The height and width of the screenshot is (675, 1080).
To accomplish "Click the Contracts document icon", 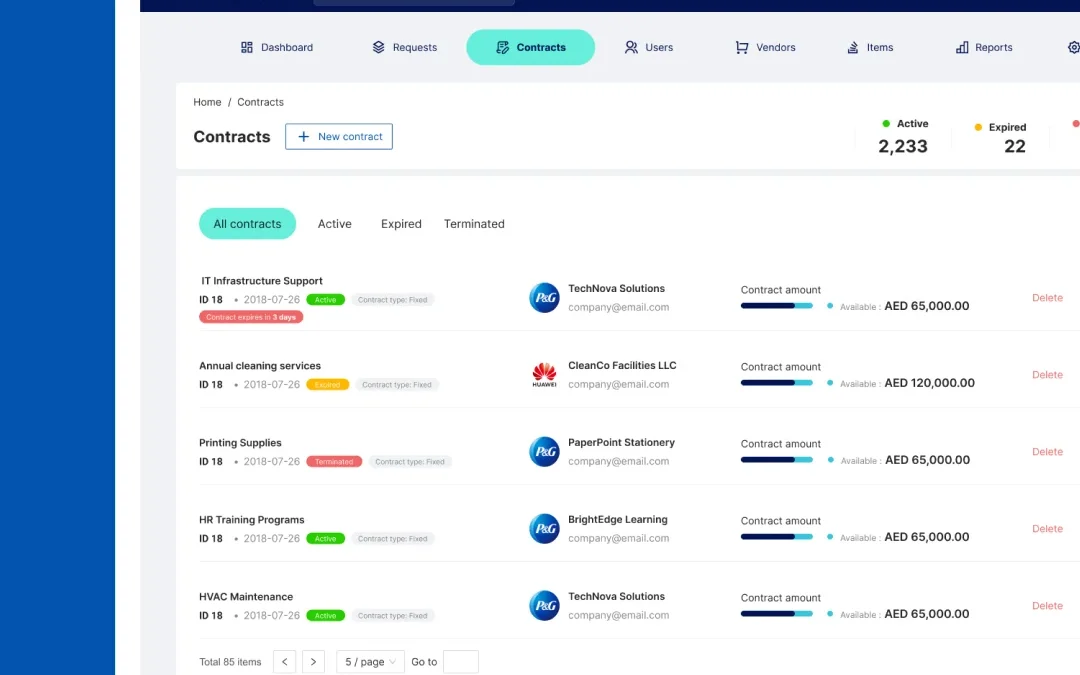I will pos(503,48).
